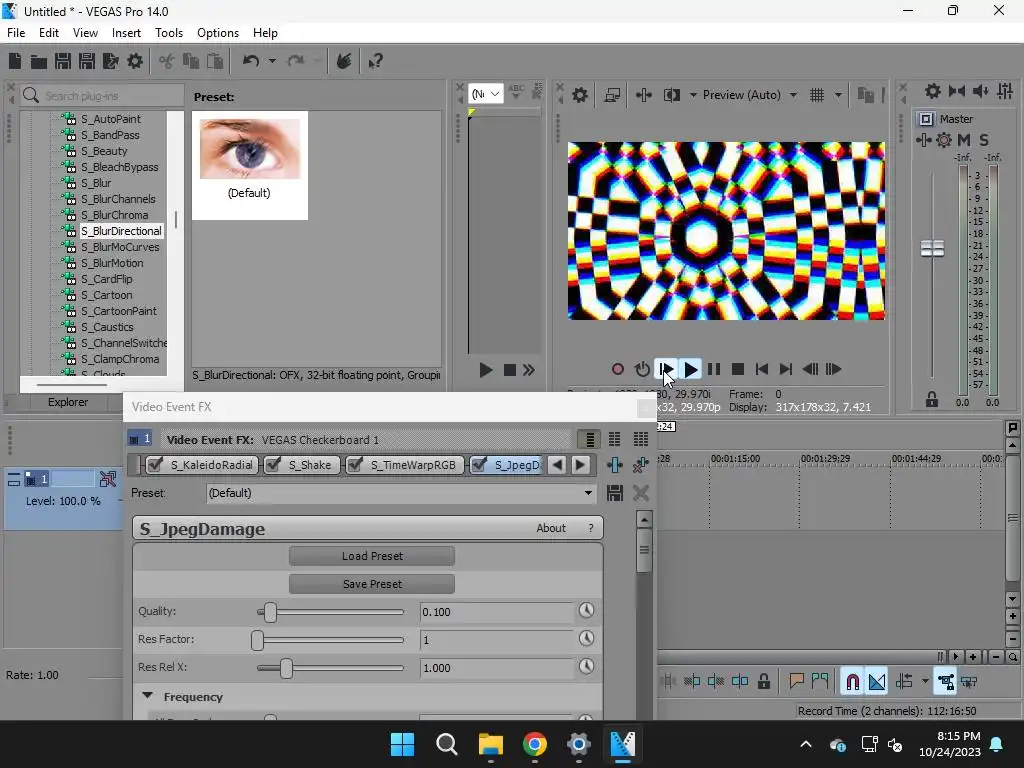Screen dimensions: 1024x768
Task: Open the overlays grid dropdown arrow
Action: (838, 95)
